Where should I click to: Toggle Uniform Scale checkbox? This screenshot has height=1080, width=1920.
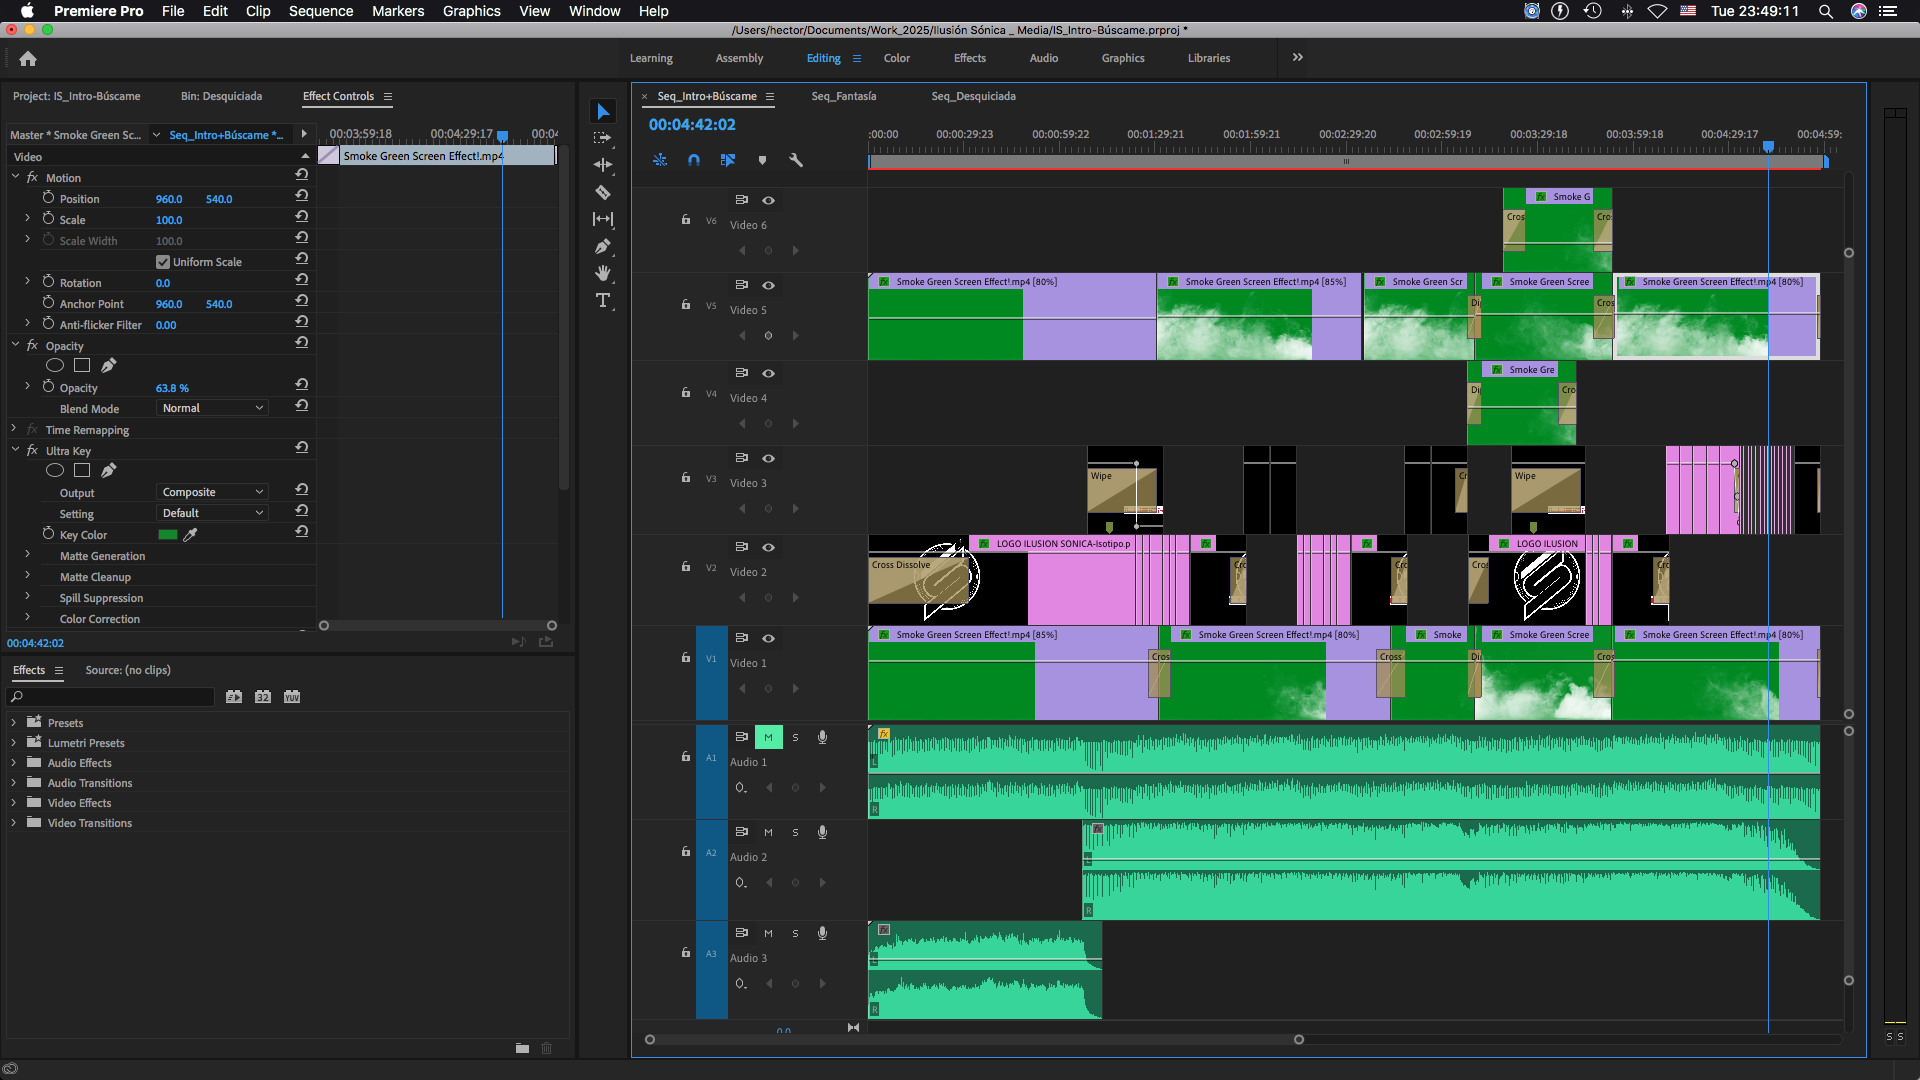163,262
